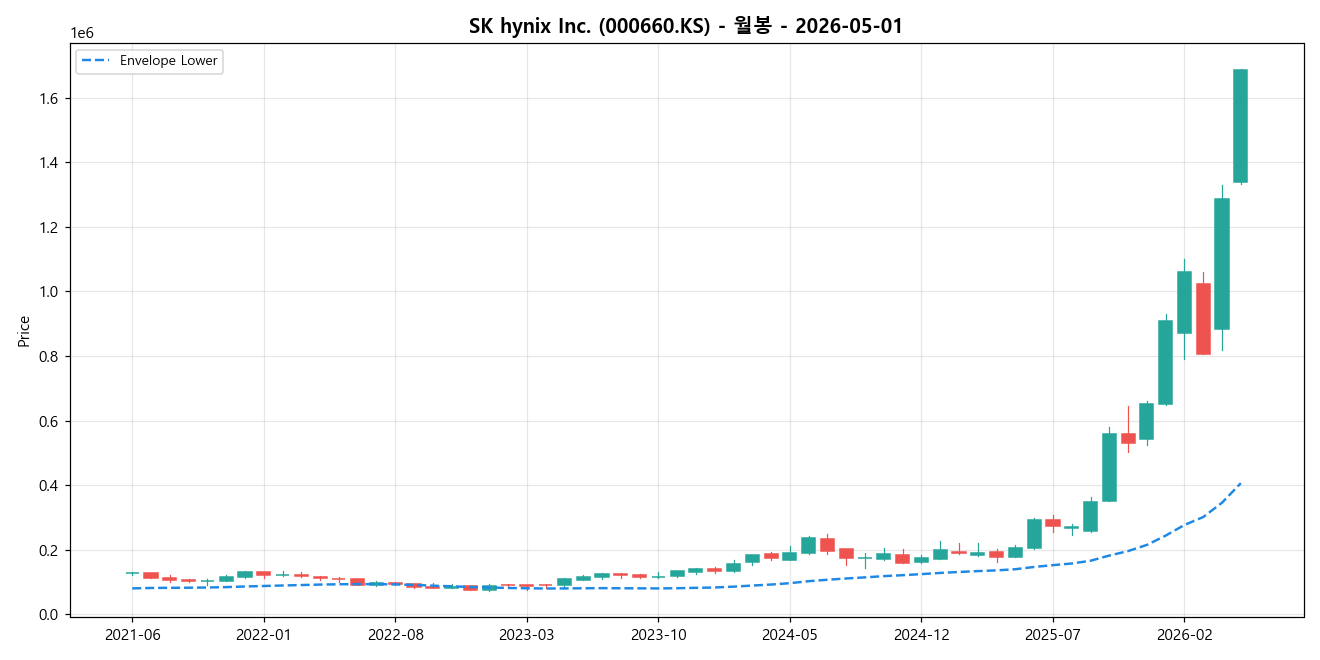The width and height of the screenshot is (1320, 660).
Task: Click the Price y-axis label
Action: tap(24, 331)
